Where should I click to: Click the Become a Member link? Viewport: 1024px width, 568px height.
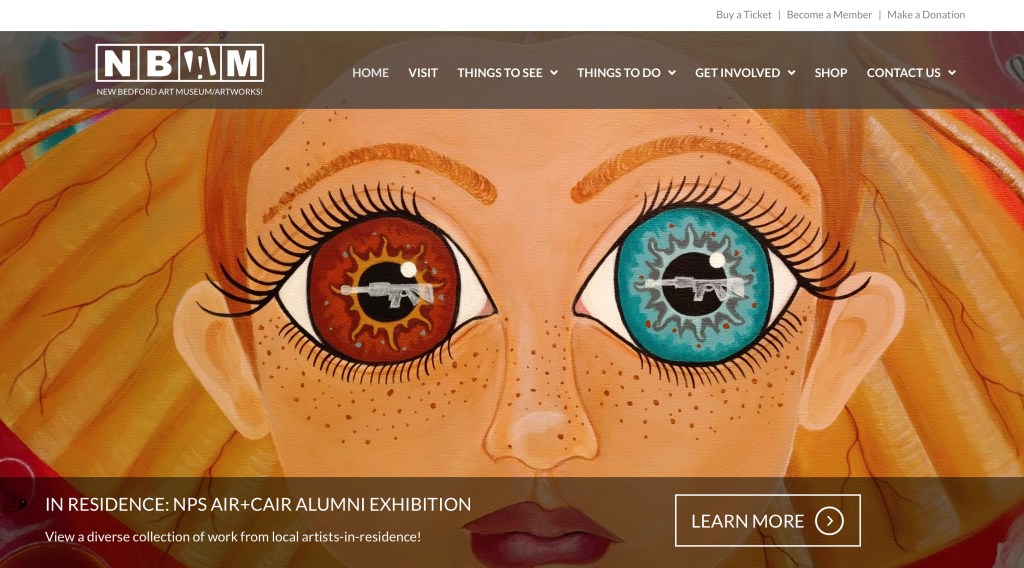point(829,14)
